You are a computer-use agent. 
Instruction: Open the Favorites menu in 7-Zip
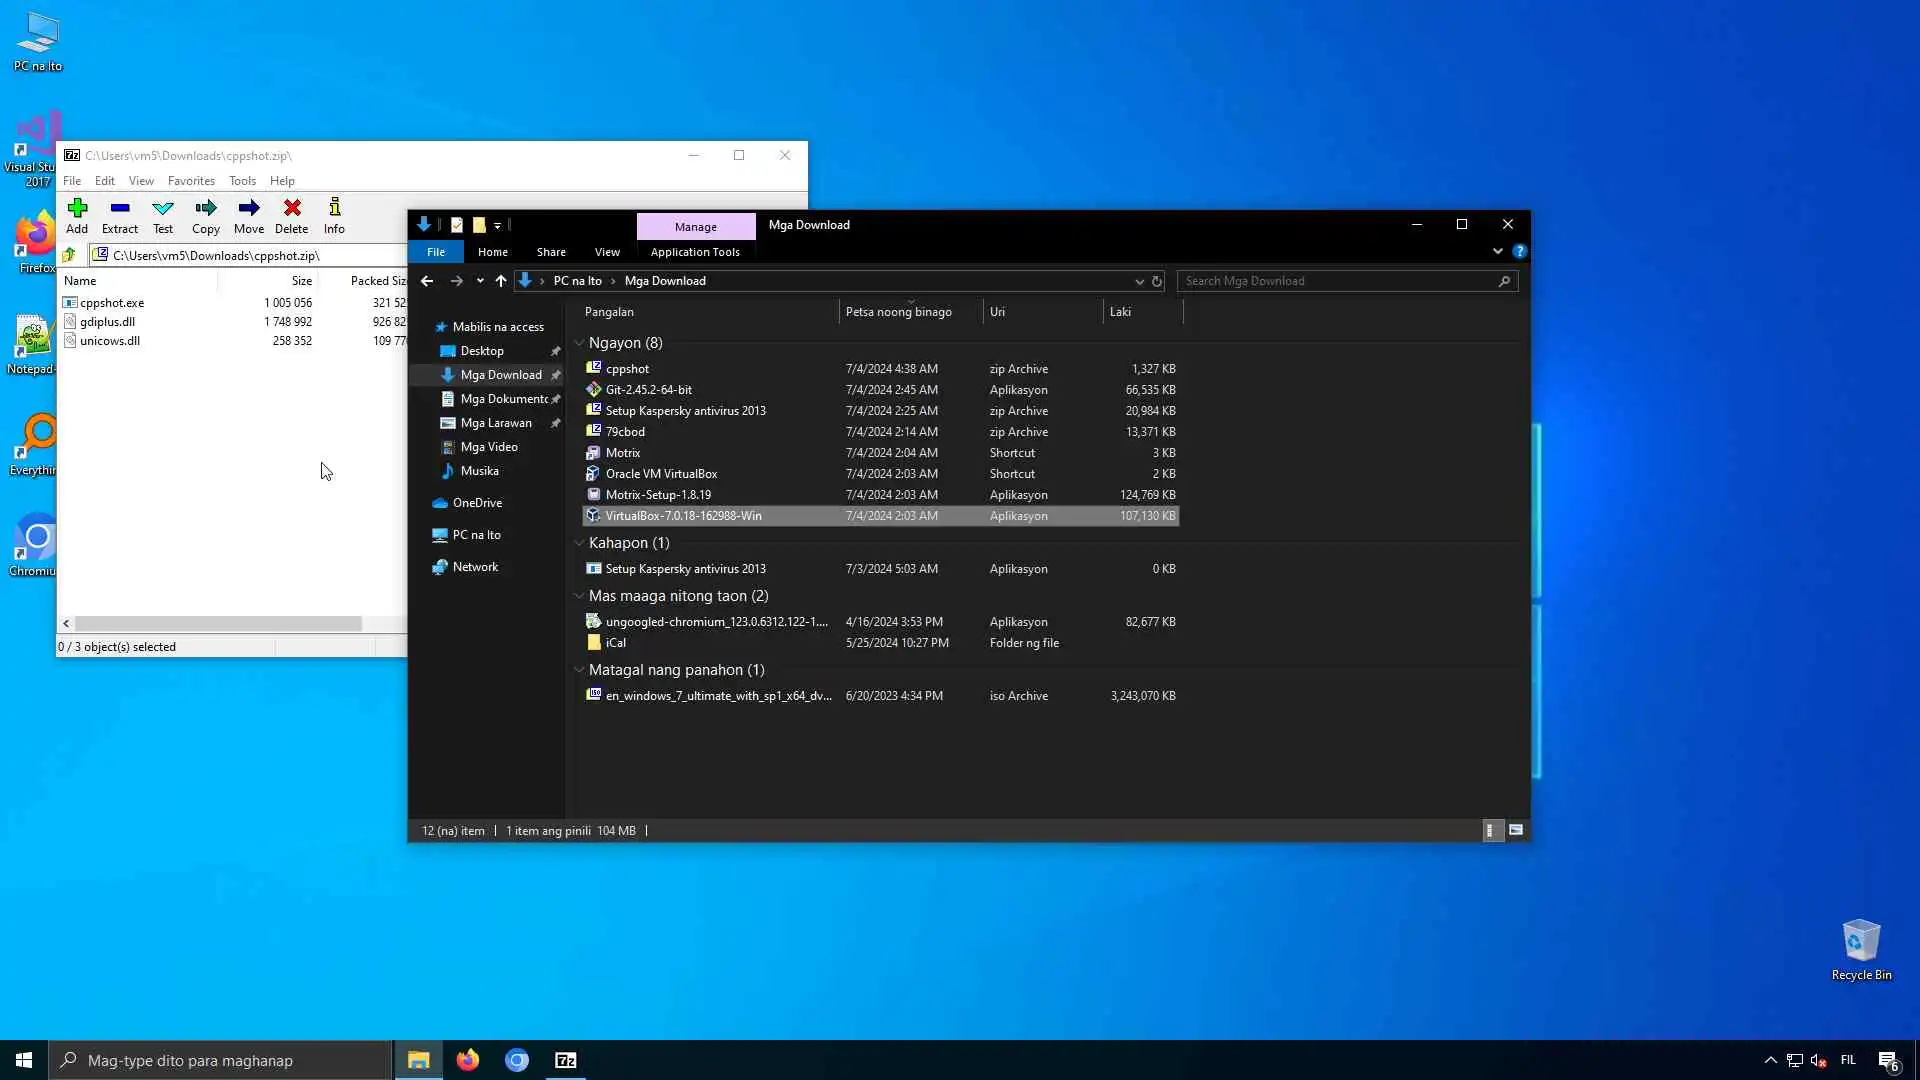[191, 181]
